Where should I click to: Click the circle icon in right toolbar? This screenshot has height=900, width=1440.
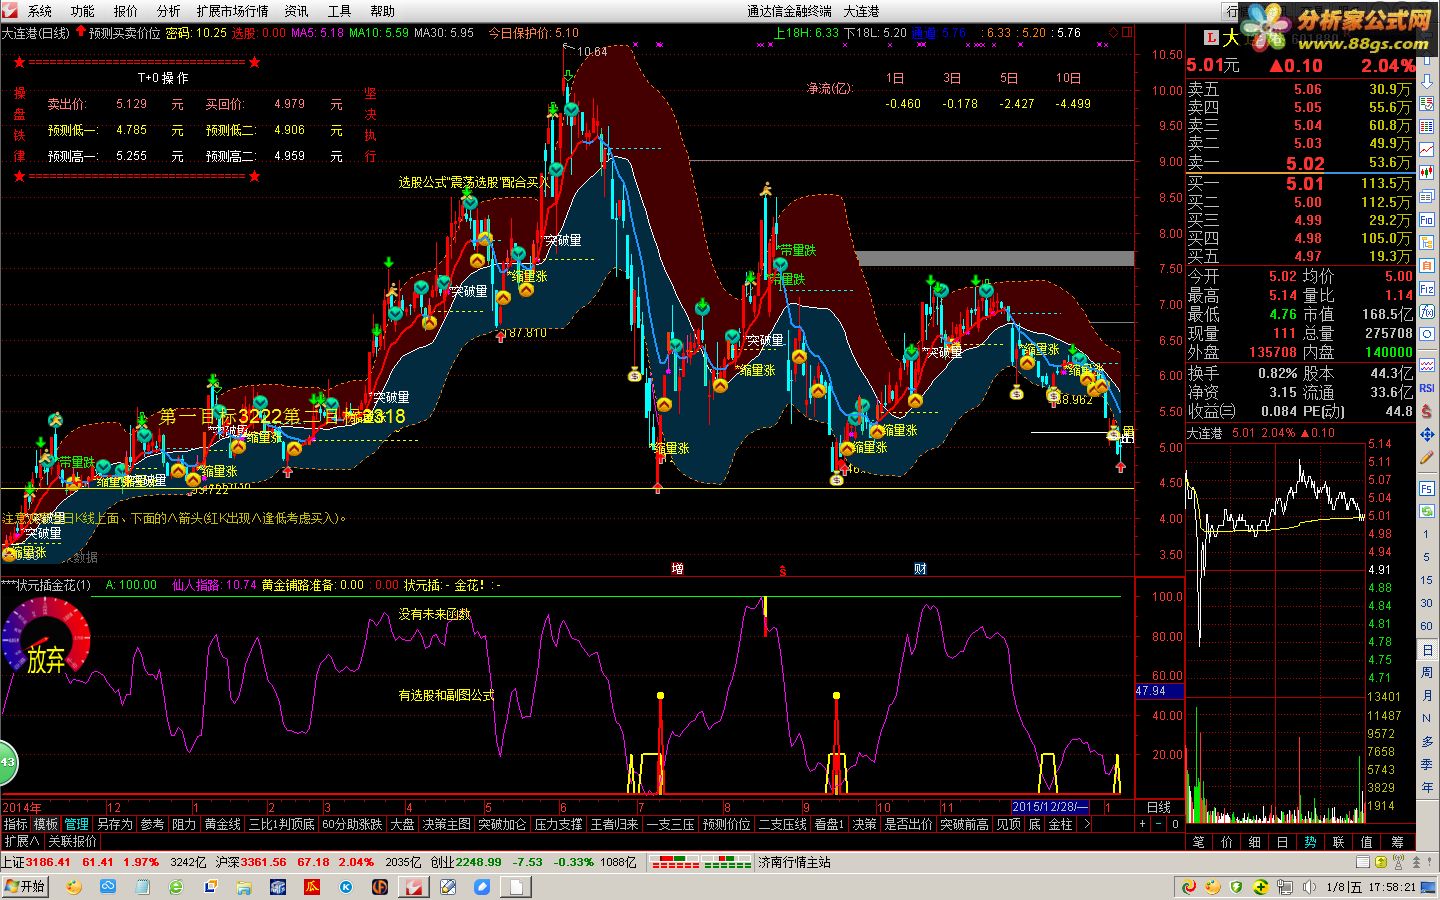1427,334
